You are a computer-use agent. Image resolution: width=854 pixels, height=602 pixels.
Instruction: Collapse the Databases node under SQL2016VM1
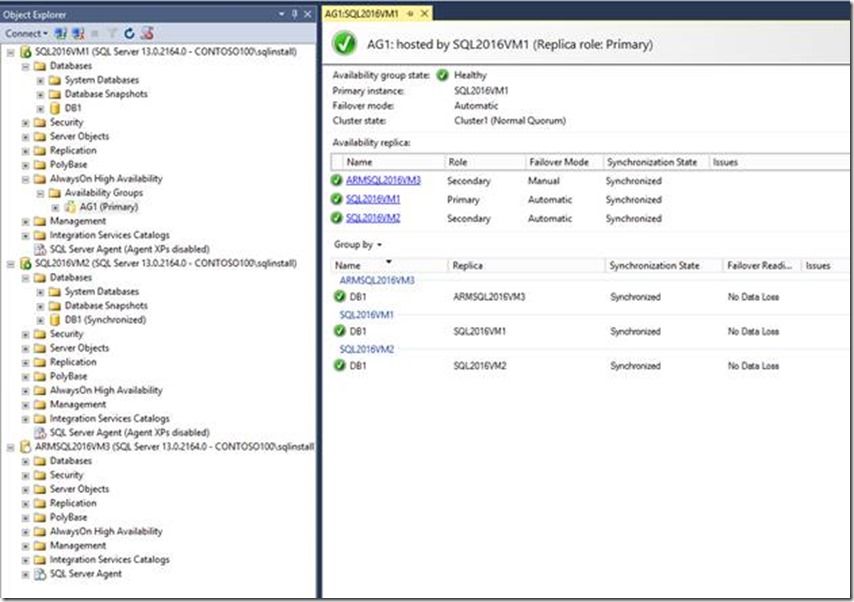click(x=26, y=66)
